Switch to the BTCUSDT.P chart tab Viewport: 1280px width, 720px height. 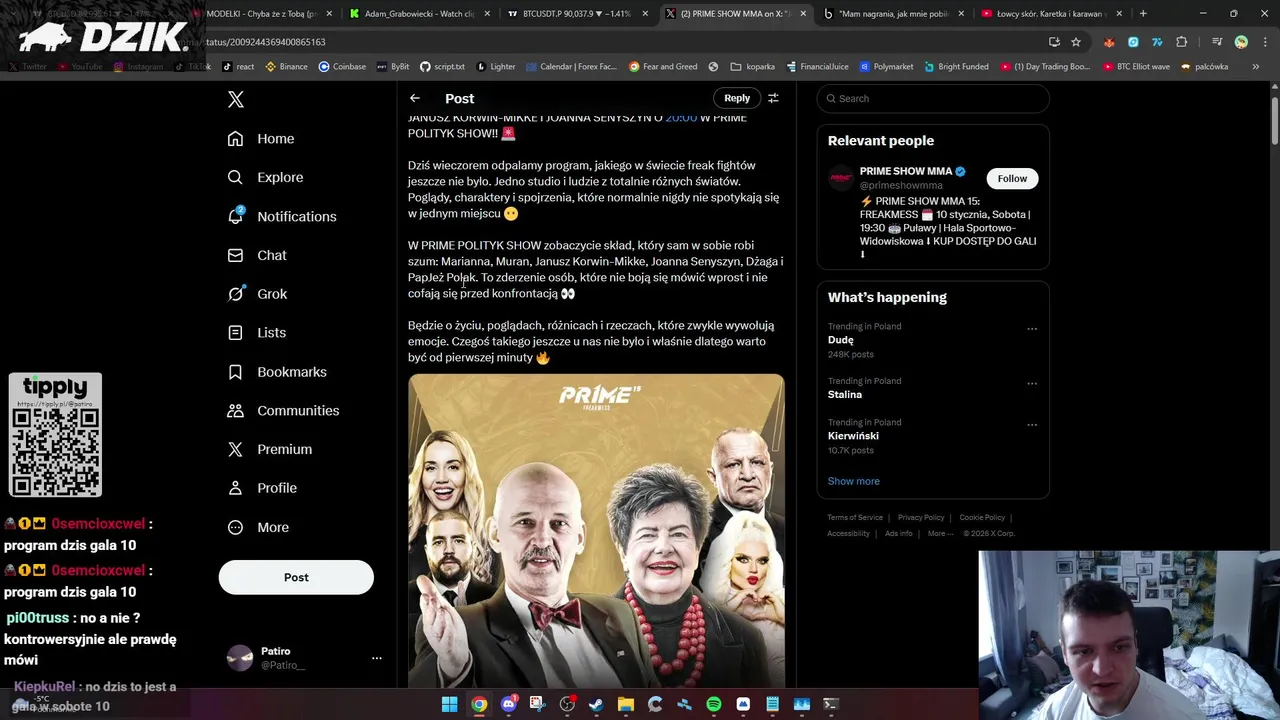click(x=577, y=14)
